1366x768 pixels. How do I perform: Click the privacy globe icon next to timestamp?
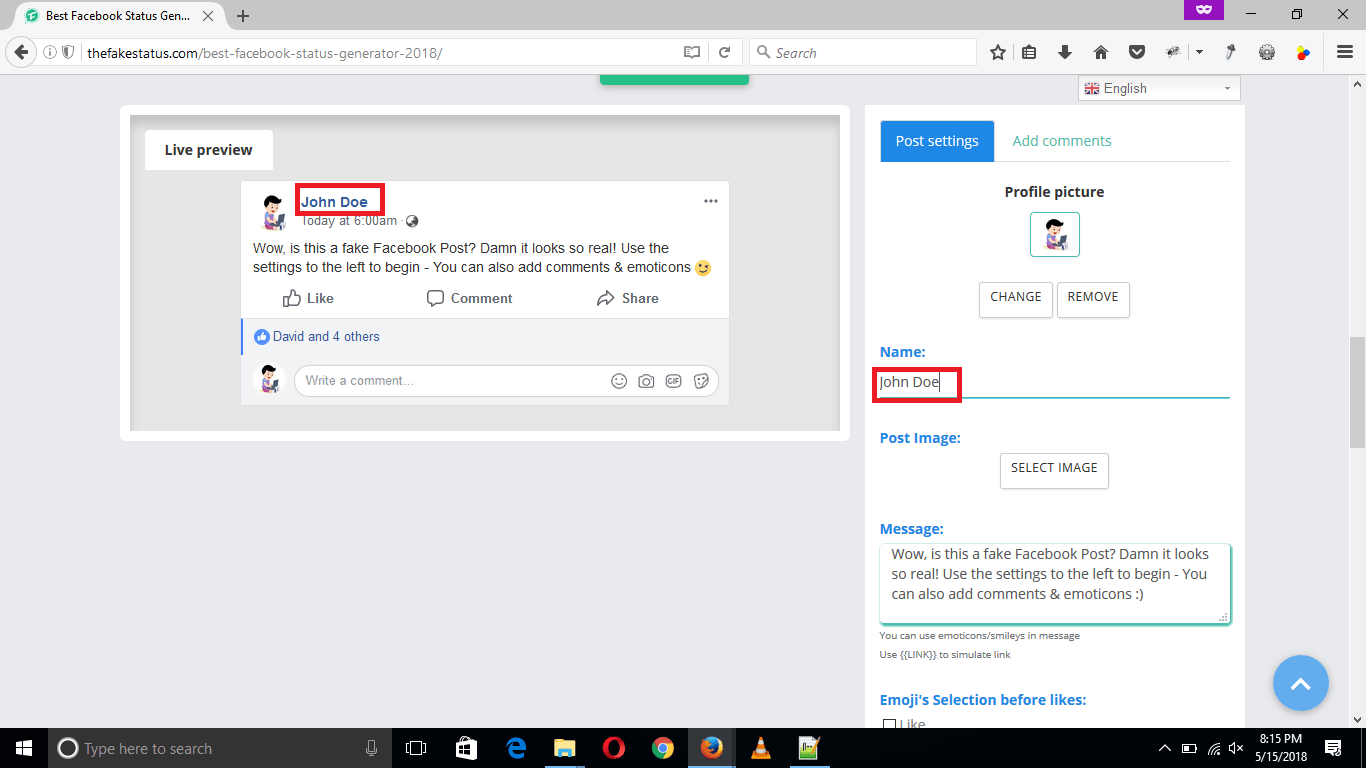[x=412, y=220]
